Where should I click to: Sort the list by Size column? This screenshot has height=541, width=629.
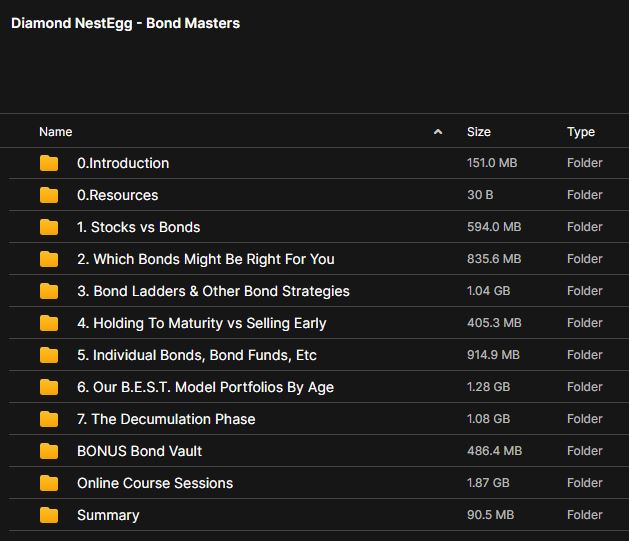click(478, 132)
